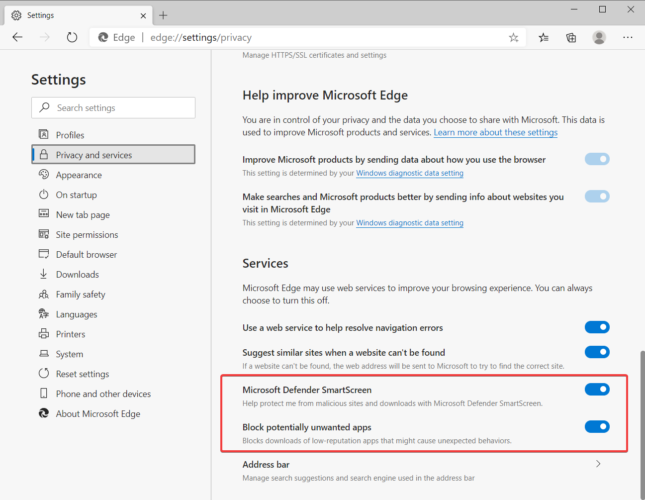Open first Windows diagnostic data setting link
This screenshot has width=645, height=500.
(x=410, y=173)
